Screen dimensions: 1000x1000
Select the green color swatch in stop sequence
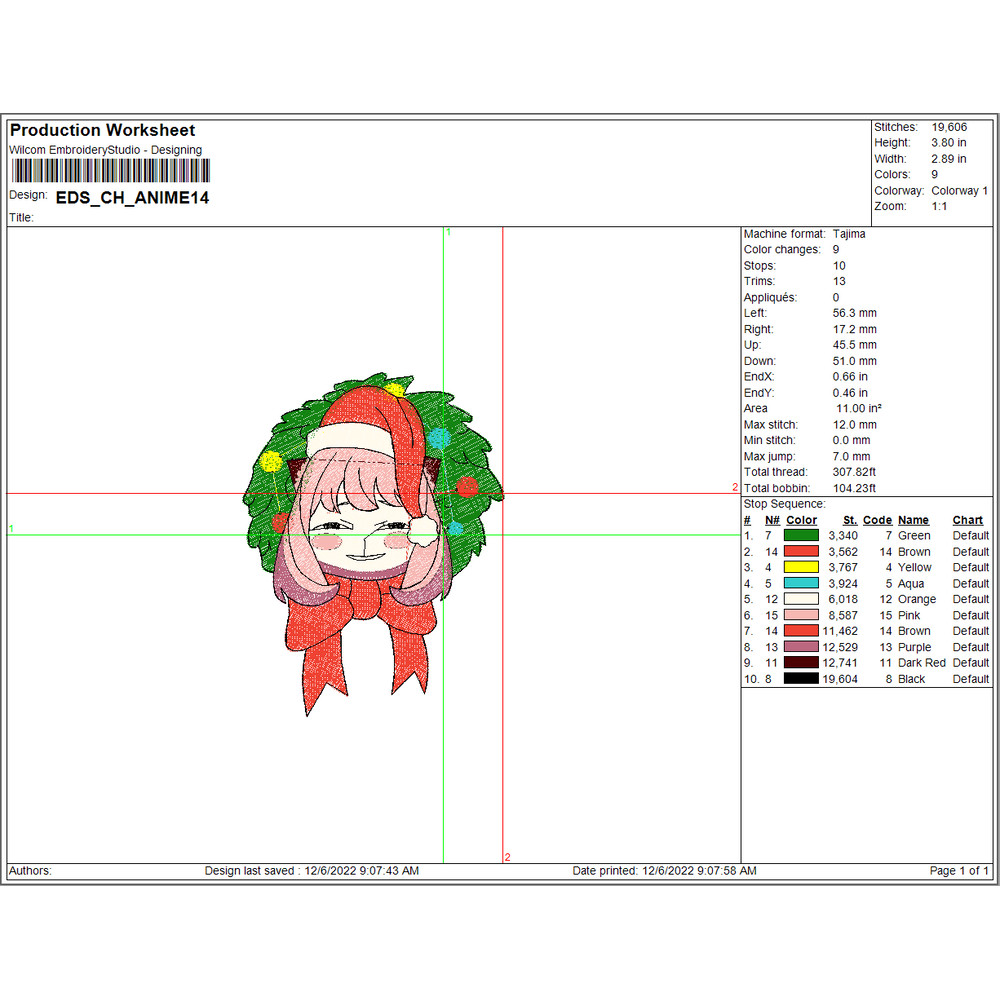click(x=801, y=536)
